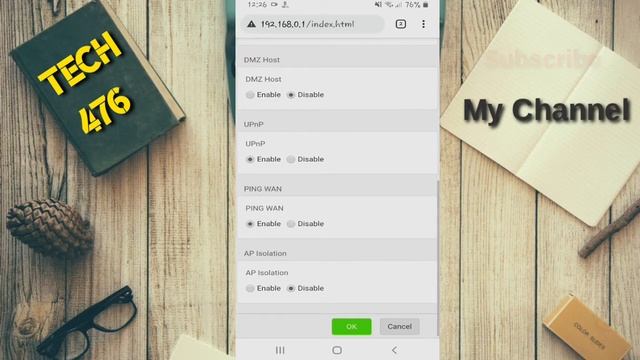Screen dimensions: 640x360
Task: Click the Cancel button
Action: tap(400, 327)
